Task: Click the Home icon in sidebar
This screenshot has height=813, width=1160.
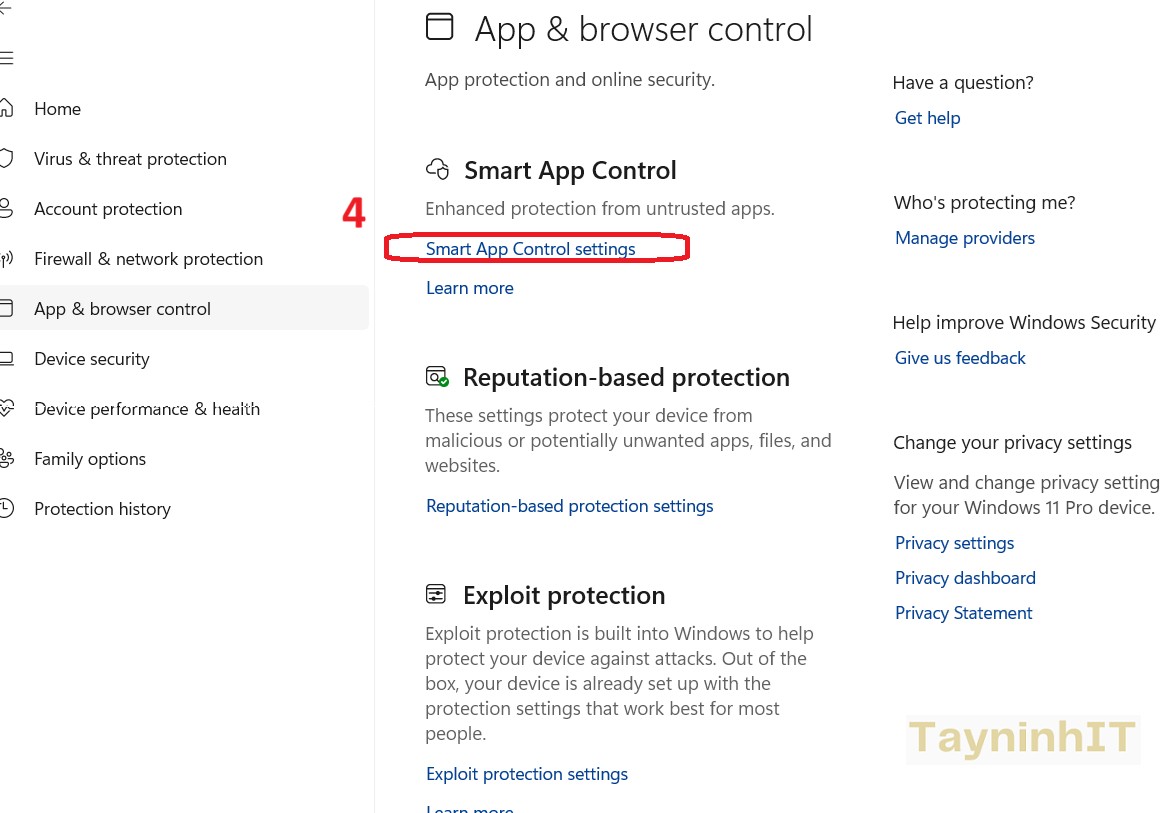Action: tap(7, 108)
